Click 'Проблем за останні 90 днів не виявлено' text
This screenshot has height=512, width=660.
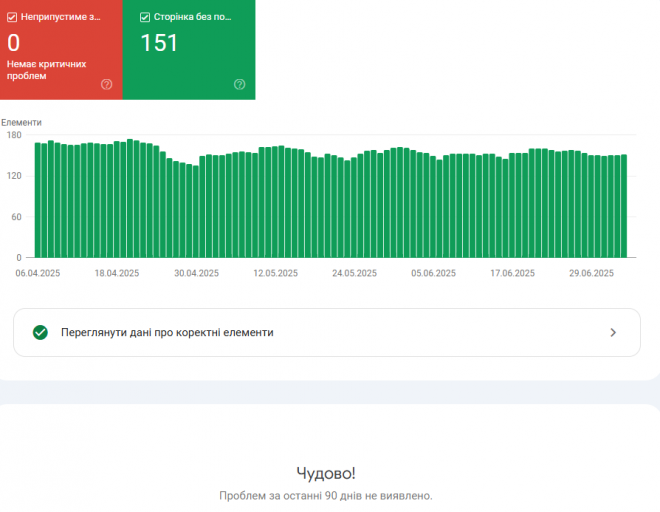click(x=326, y=496)
